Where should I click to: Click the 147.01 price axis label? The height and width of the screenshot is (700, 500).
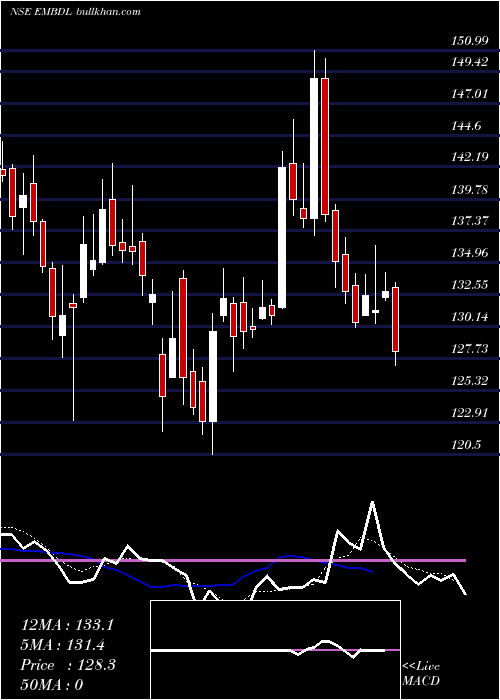[x=469, y=94]
